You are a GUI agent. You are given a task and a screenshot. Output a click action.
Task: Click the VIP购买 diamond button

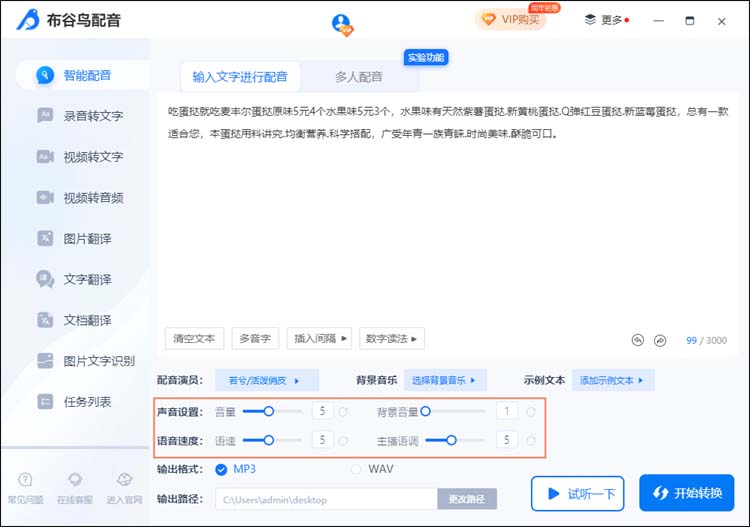coord(510,20)
